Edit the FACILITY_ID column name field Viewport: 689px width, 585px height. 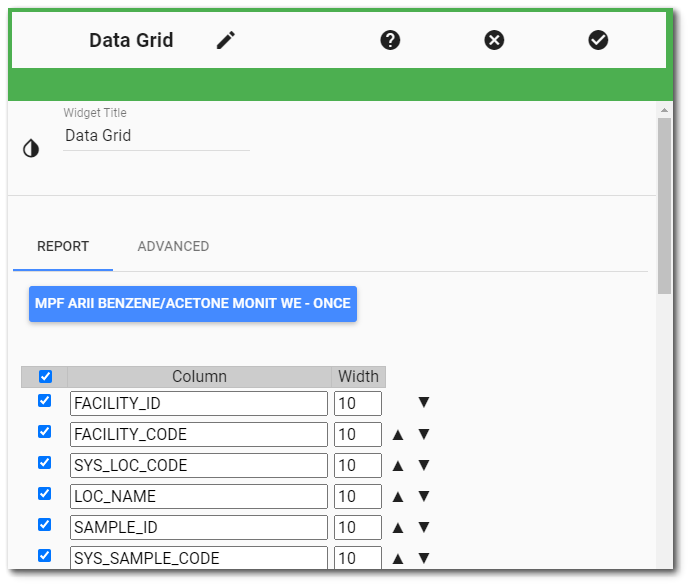point(199,403)
